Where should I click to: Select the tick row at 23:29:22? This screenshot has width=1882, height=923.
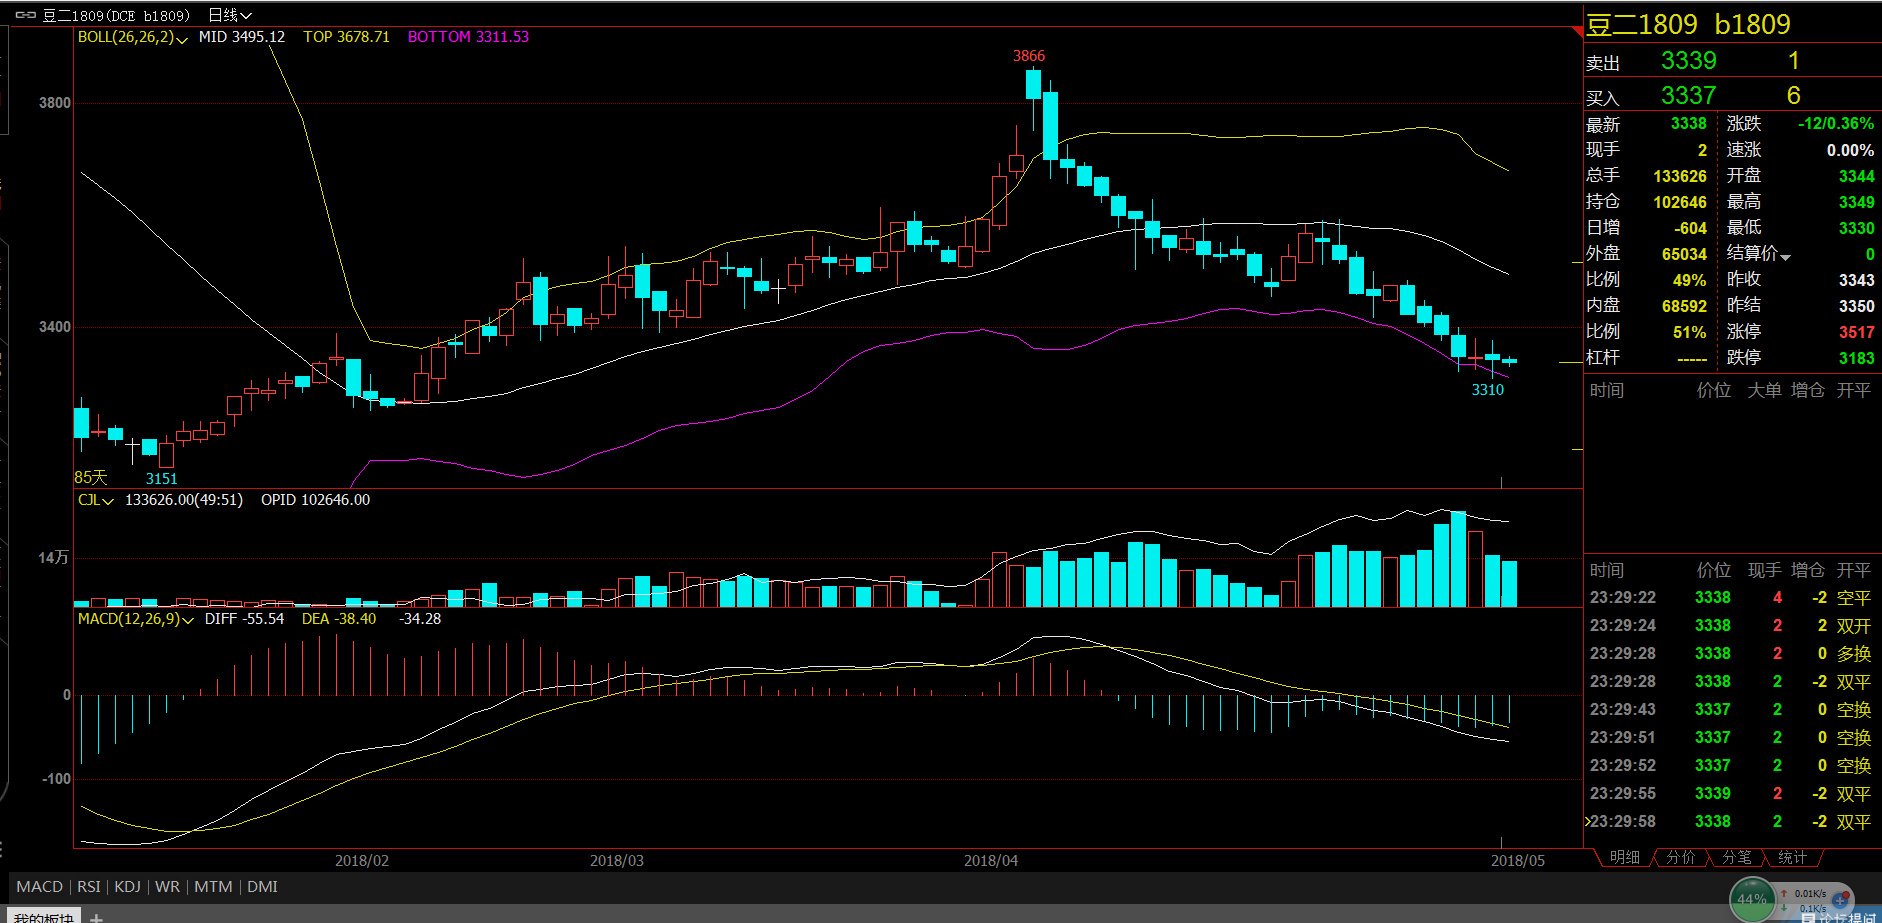pos(1731,598)
